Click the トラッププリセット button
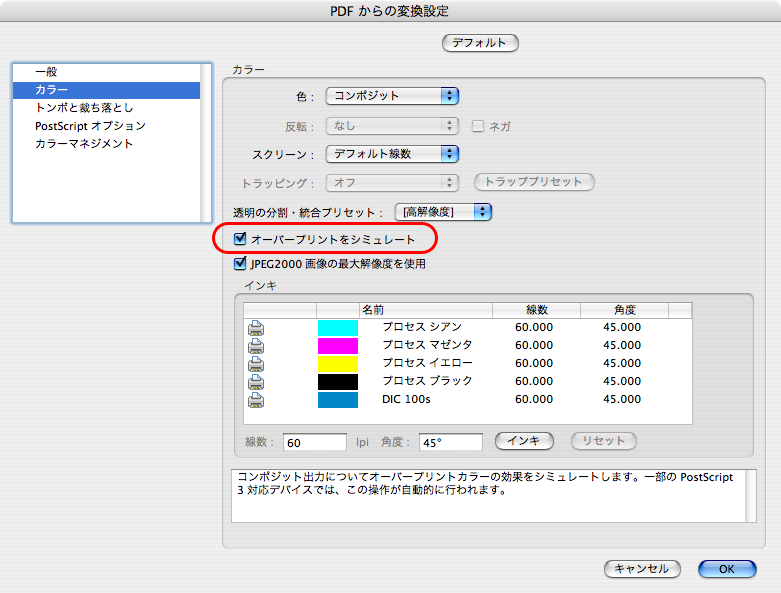The height and width of the screenshot is (593, 781). (534, 182)
